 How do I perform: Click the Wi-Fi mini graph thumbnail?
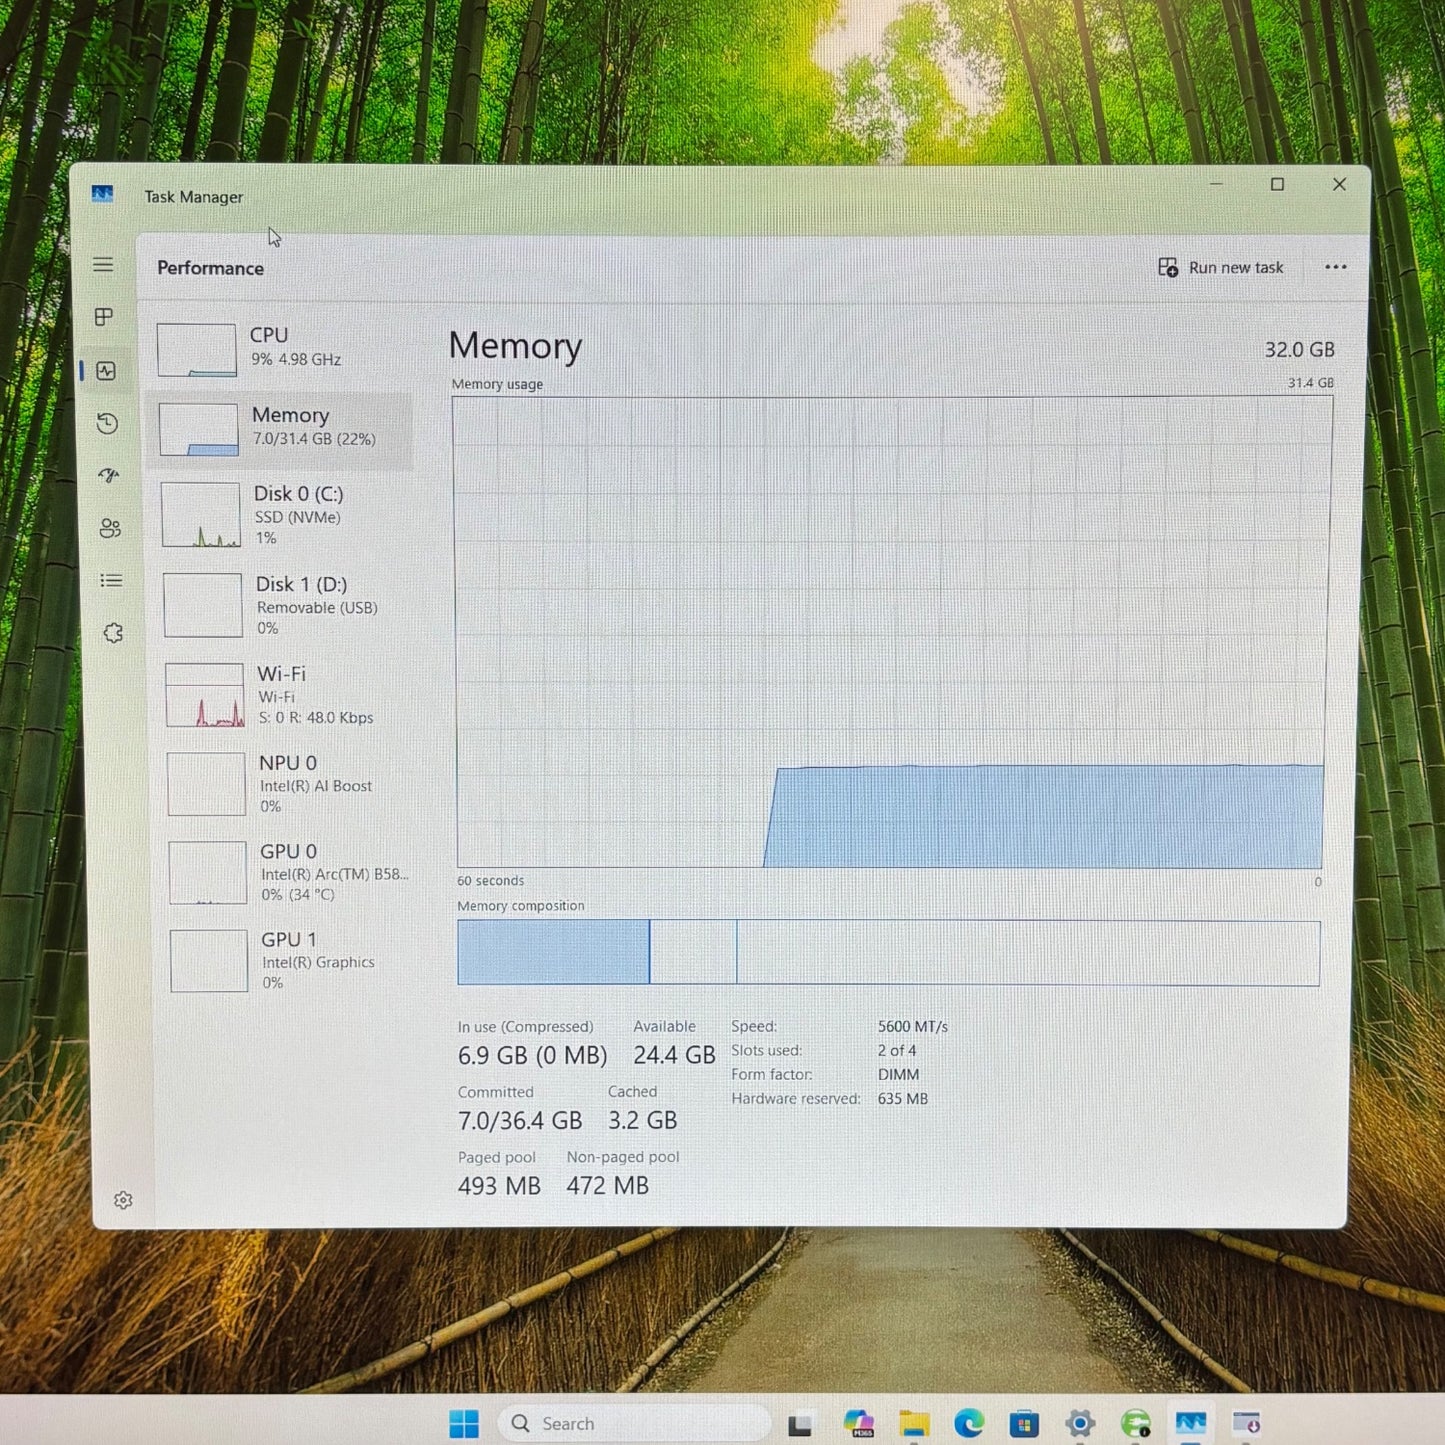click(205, 695)
